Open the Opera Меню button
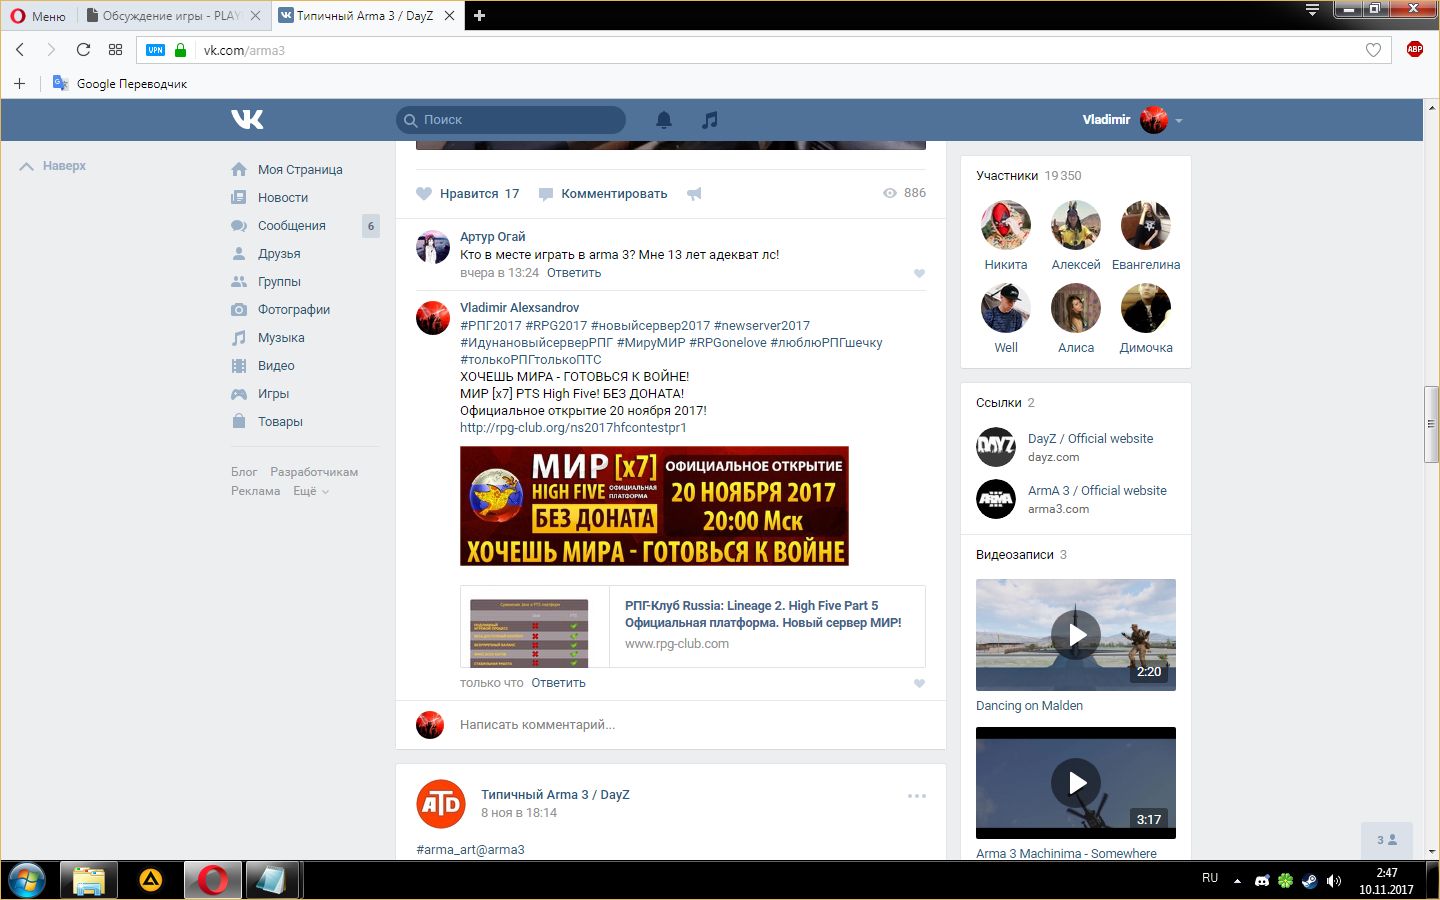The width and height of the screenshot is (1440, 900). pos(38,15)
